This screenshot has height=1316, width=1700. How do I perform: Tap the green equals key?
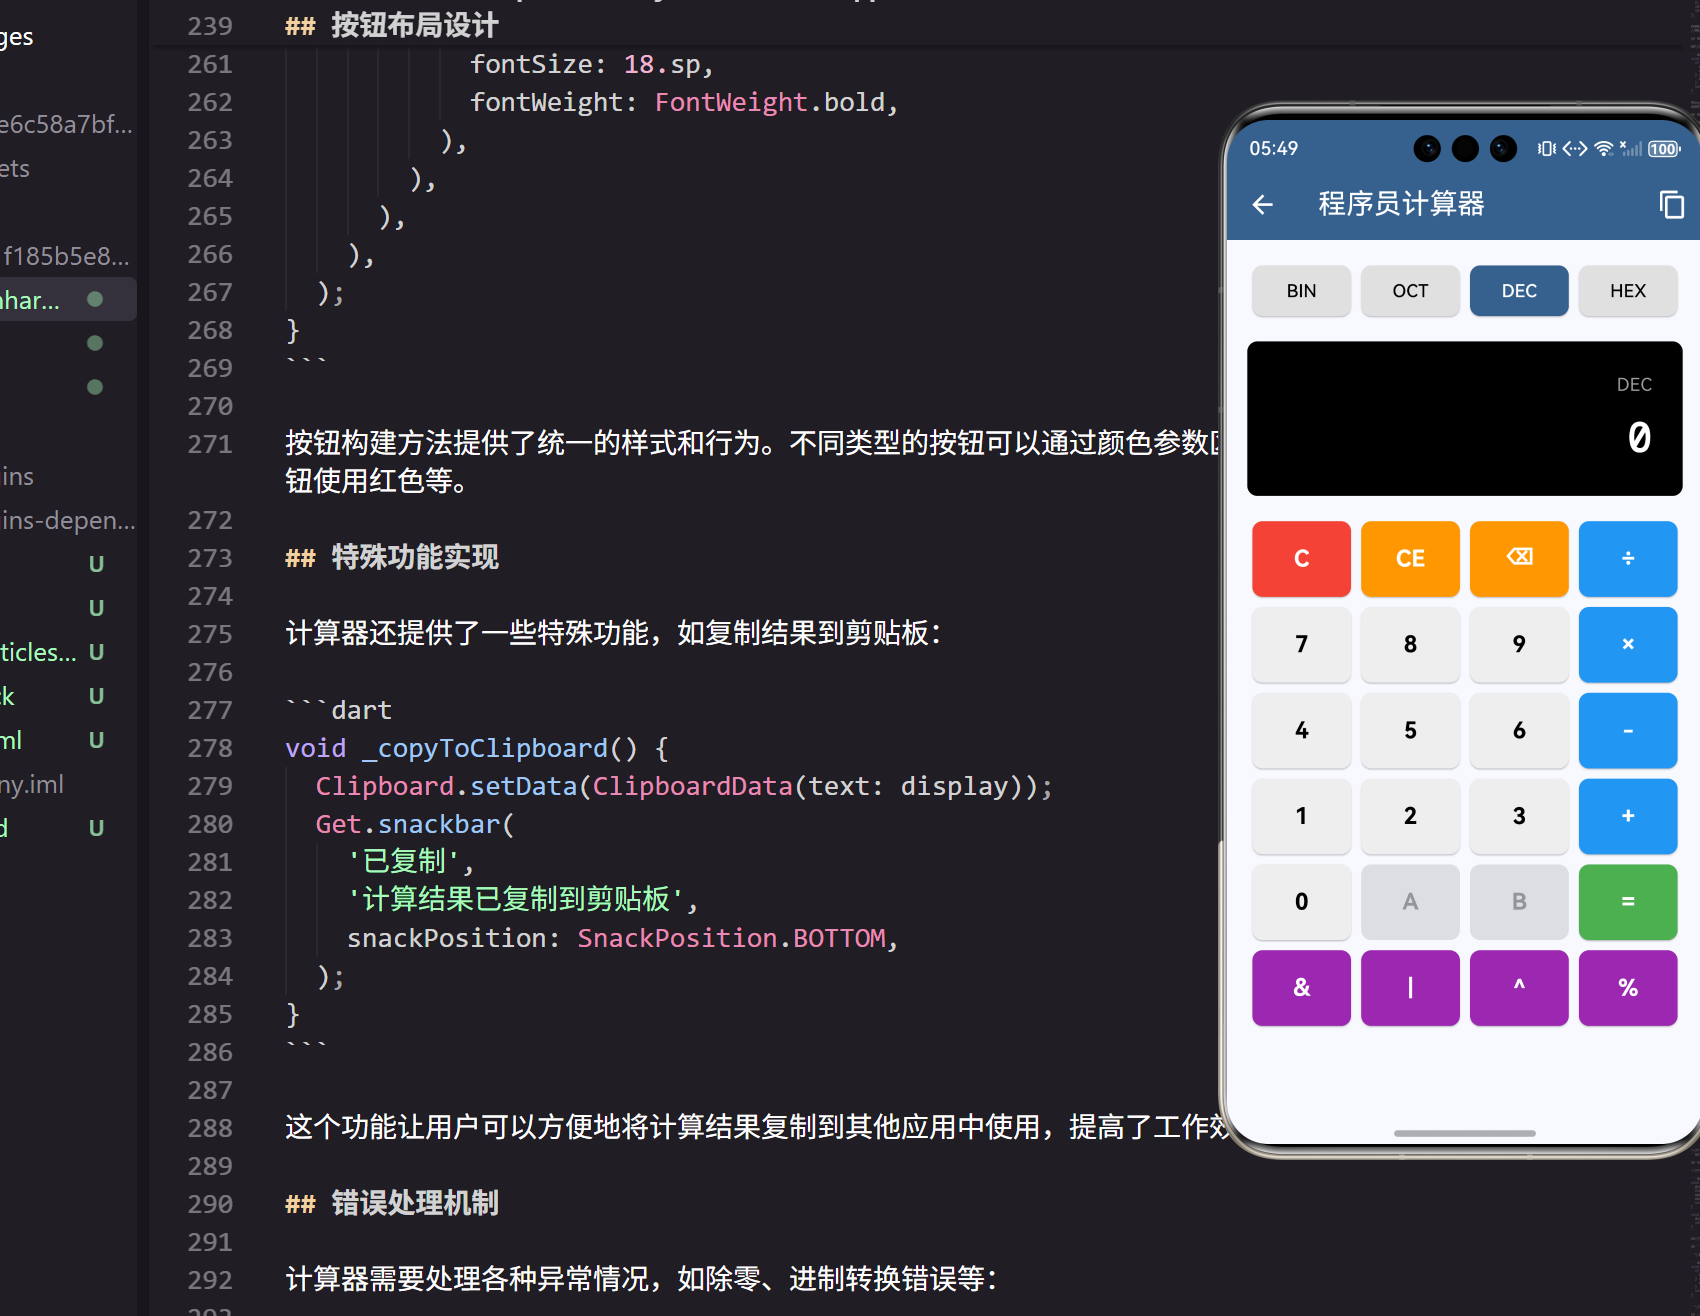pos(1628,902)
